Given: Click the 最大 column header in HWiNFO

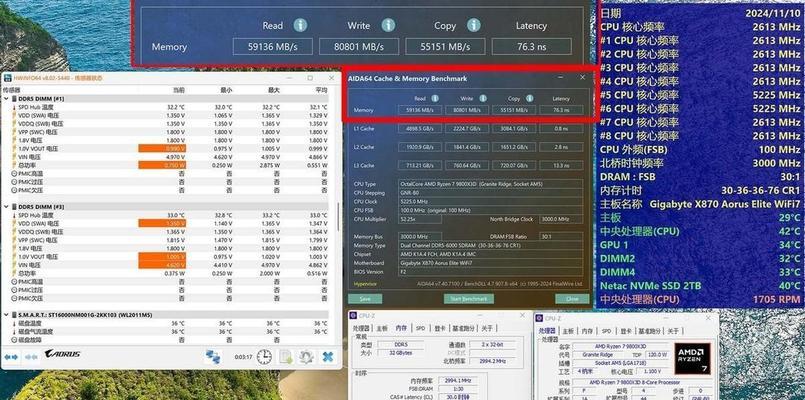Looking at the screenshot, I should click(274, 90).
